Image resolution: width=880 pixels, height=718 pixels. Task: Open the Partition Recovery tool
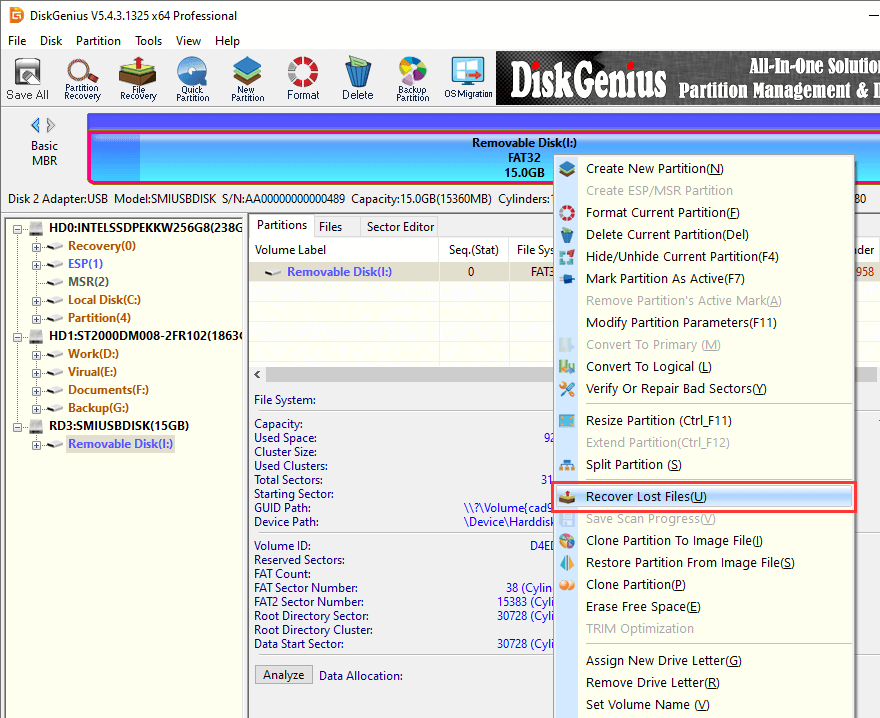pos(82,78)
